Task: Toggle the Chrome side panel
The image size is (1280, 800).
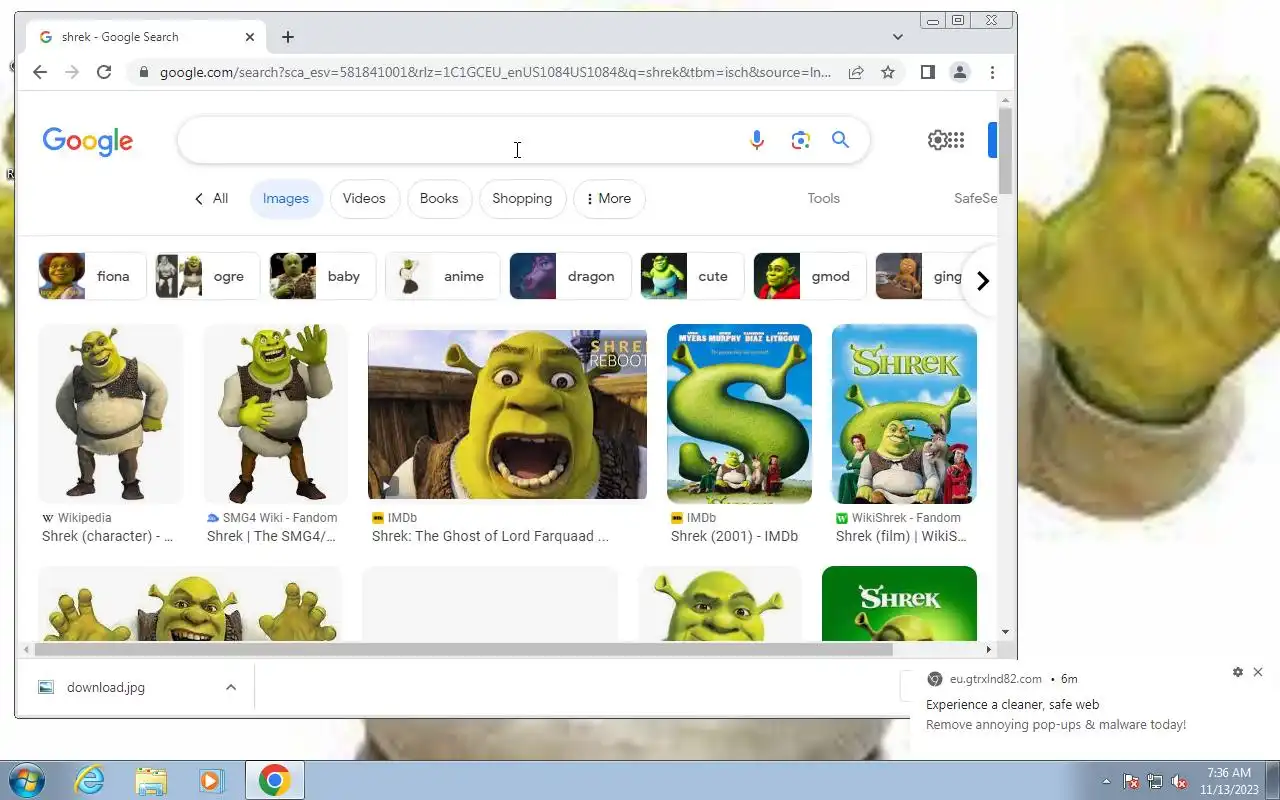Action: point(927,72)
